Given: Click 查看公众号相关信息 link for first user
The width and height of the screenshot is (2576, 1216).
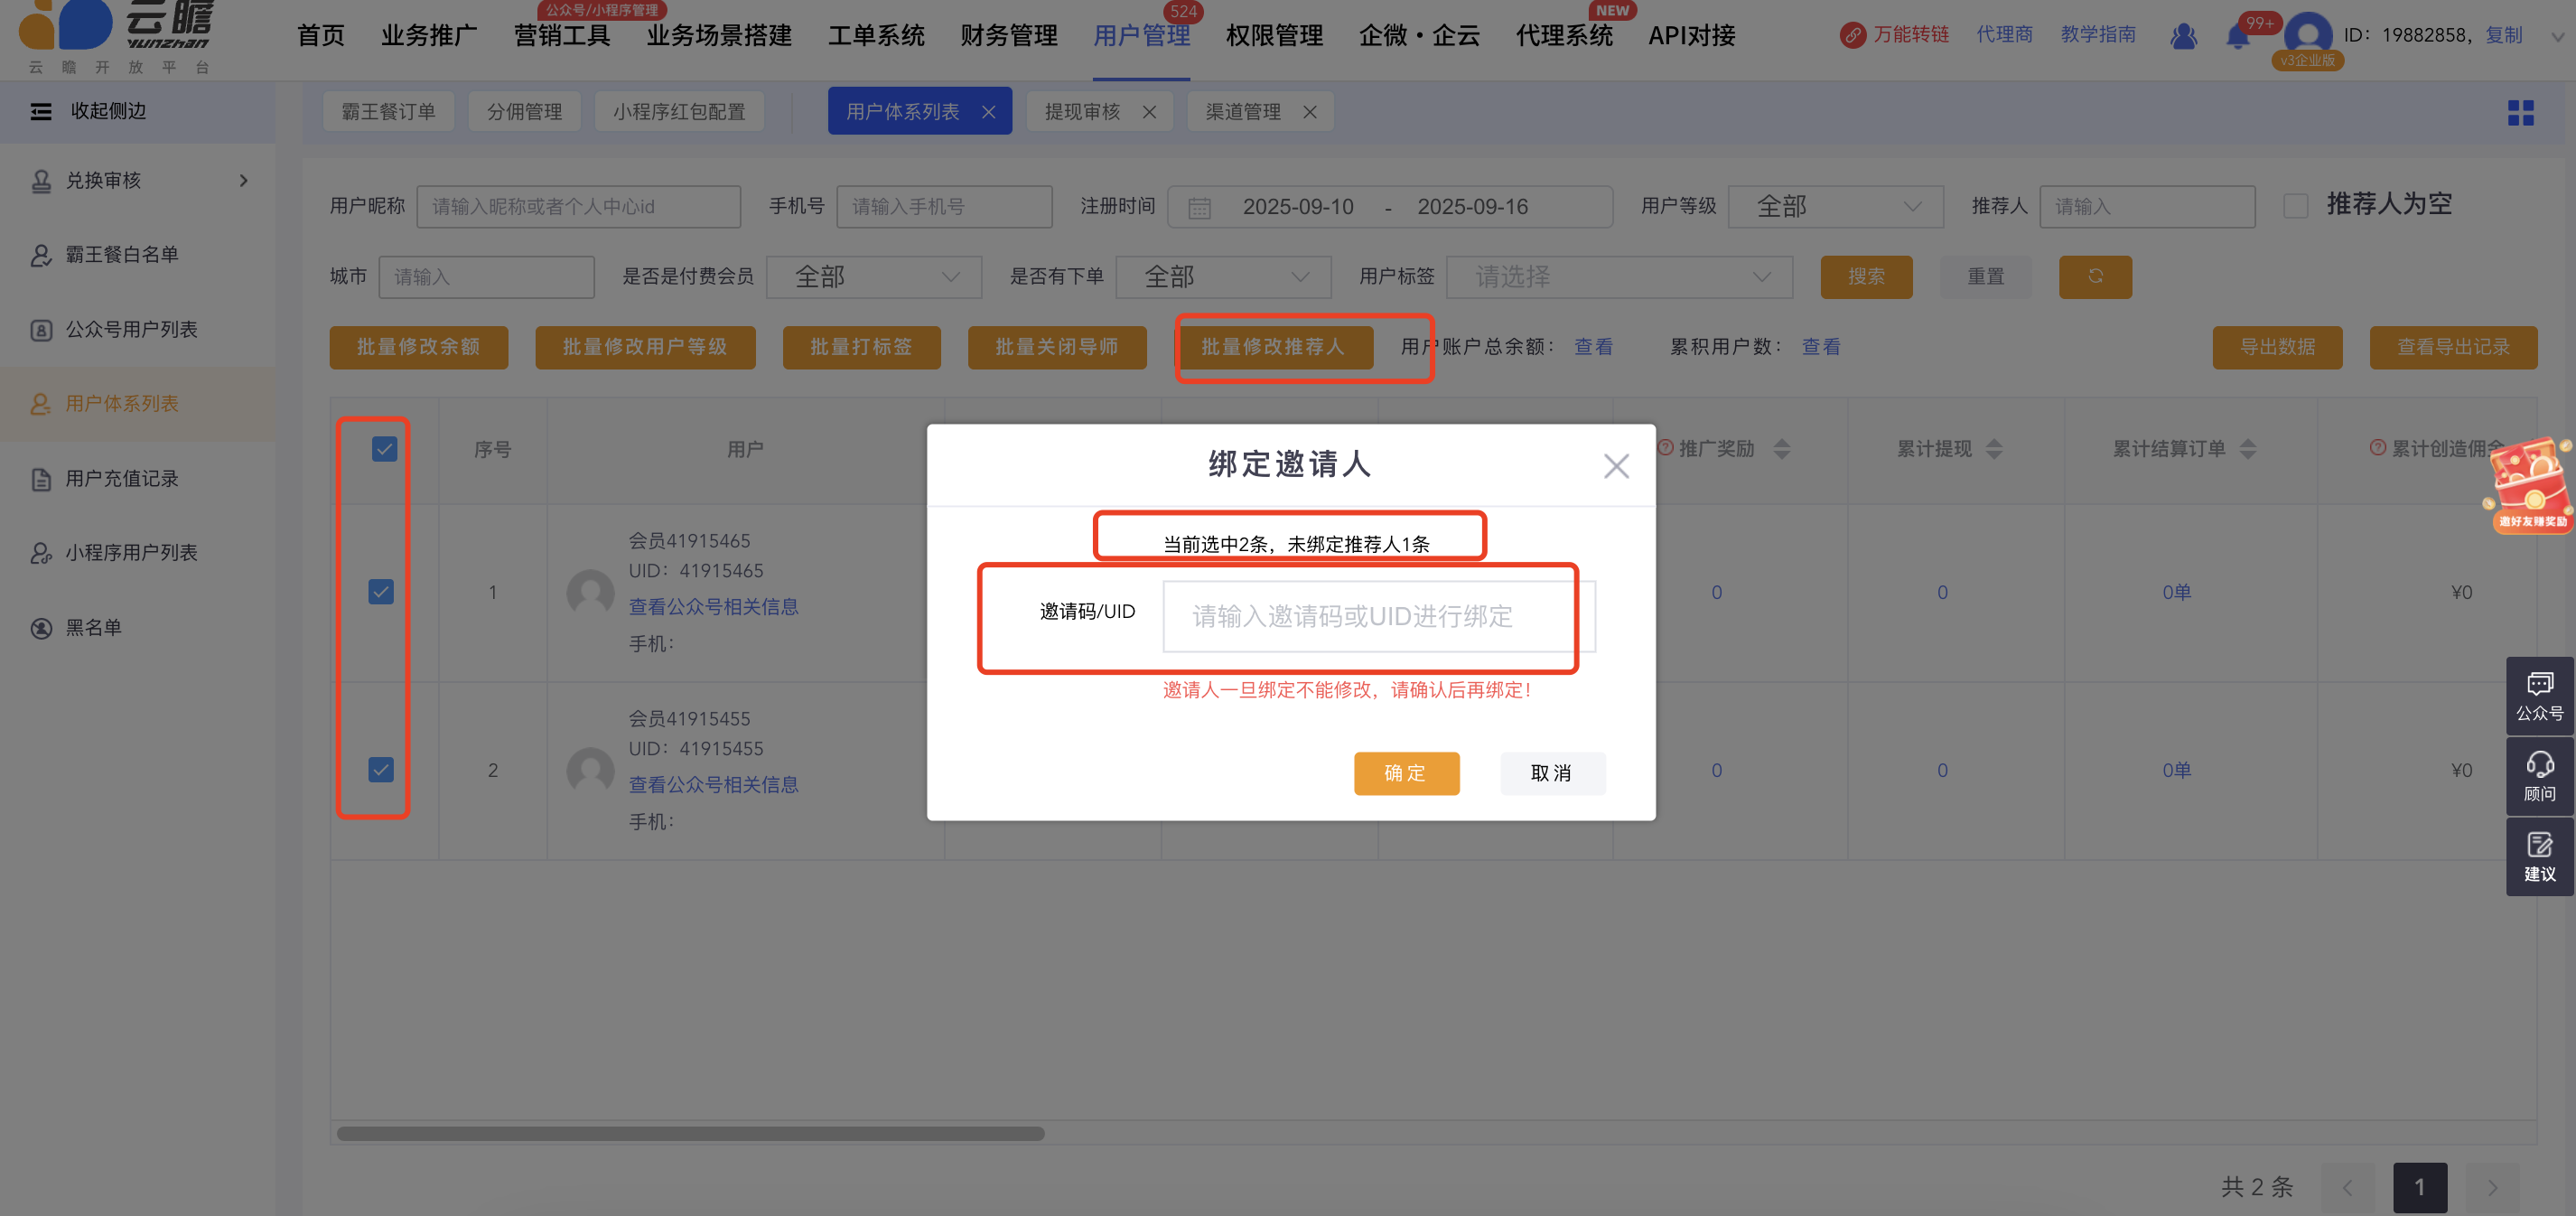Looking at the screenshot, I should [713, 607].
